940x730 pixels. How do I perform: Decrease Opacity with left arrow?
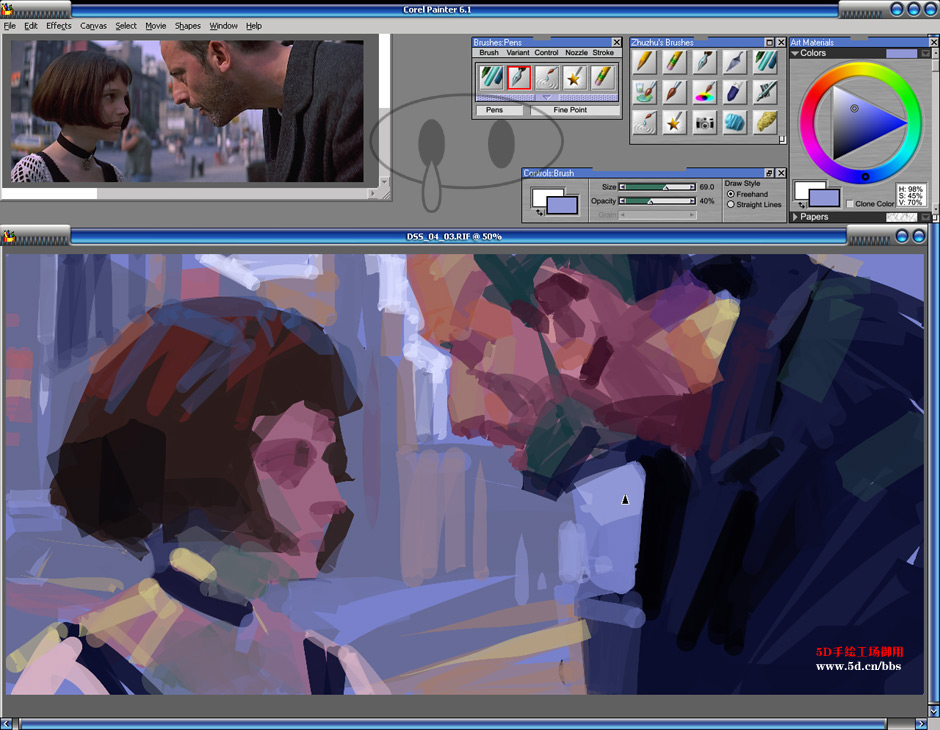click(x=622, y=201)
